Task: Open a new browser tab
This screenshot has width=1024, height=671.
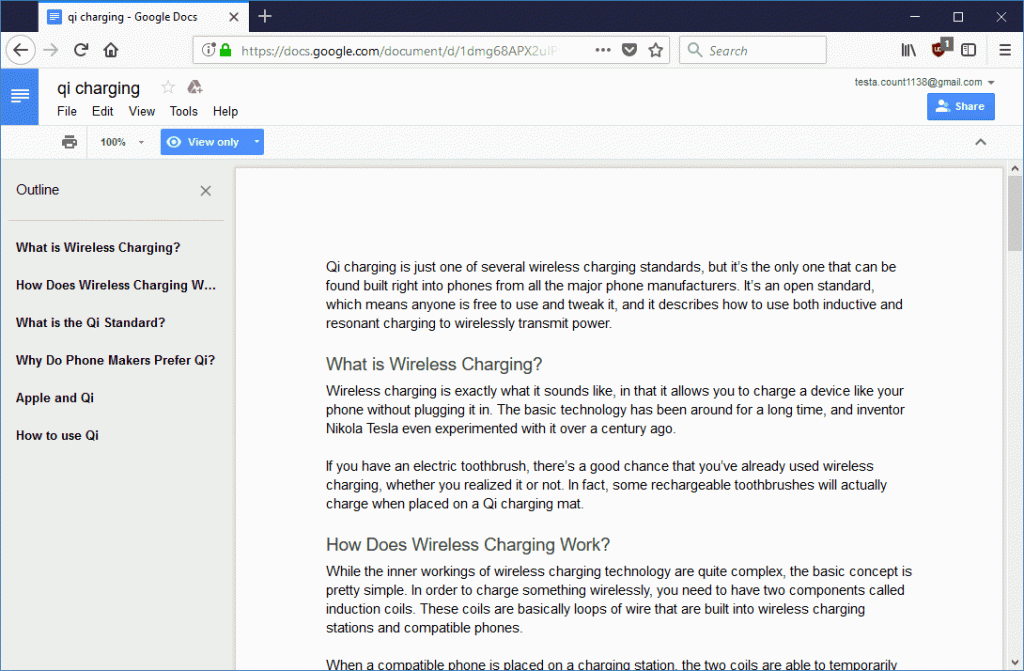Action: 264,16
